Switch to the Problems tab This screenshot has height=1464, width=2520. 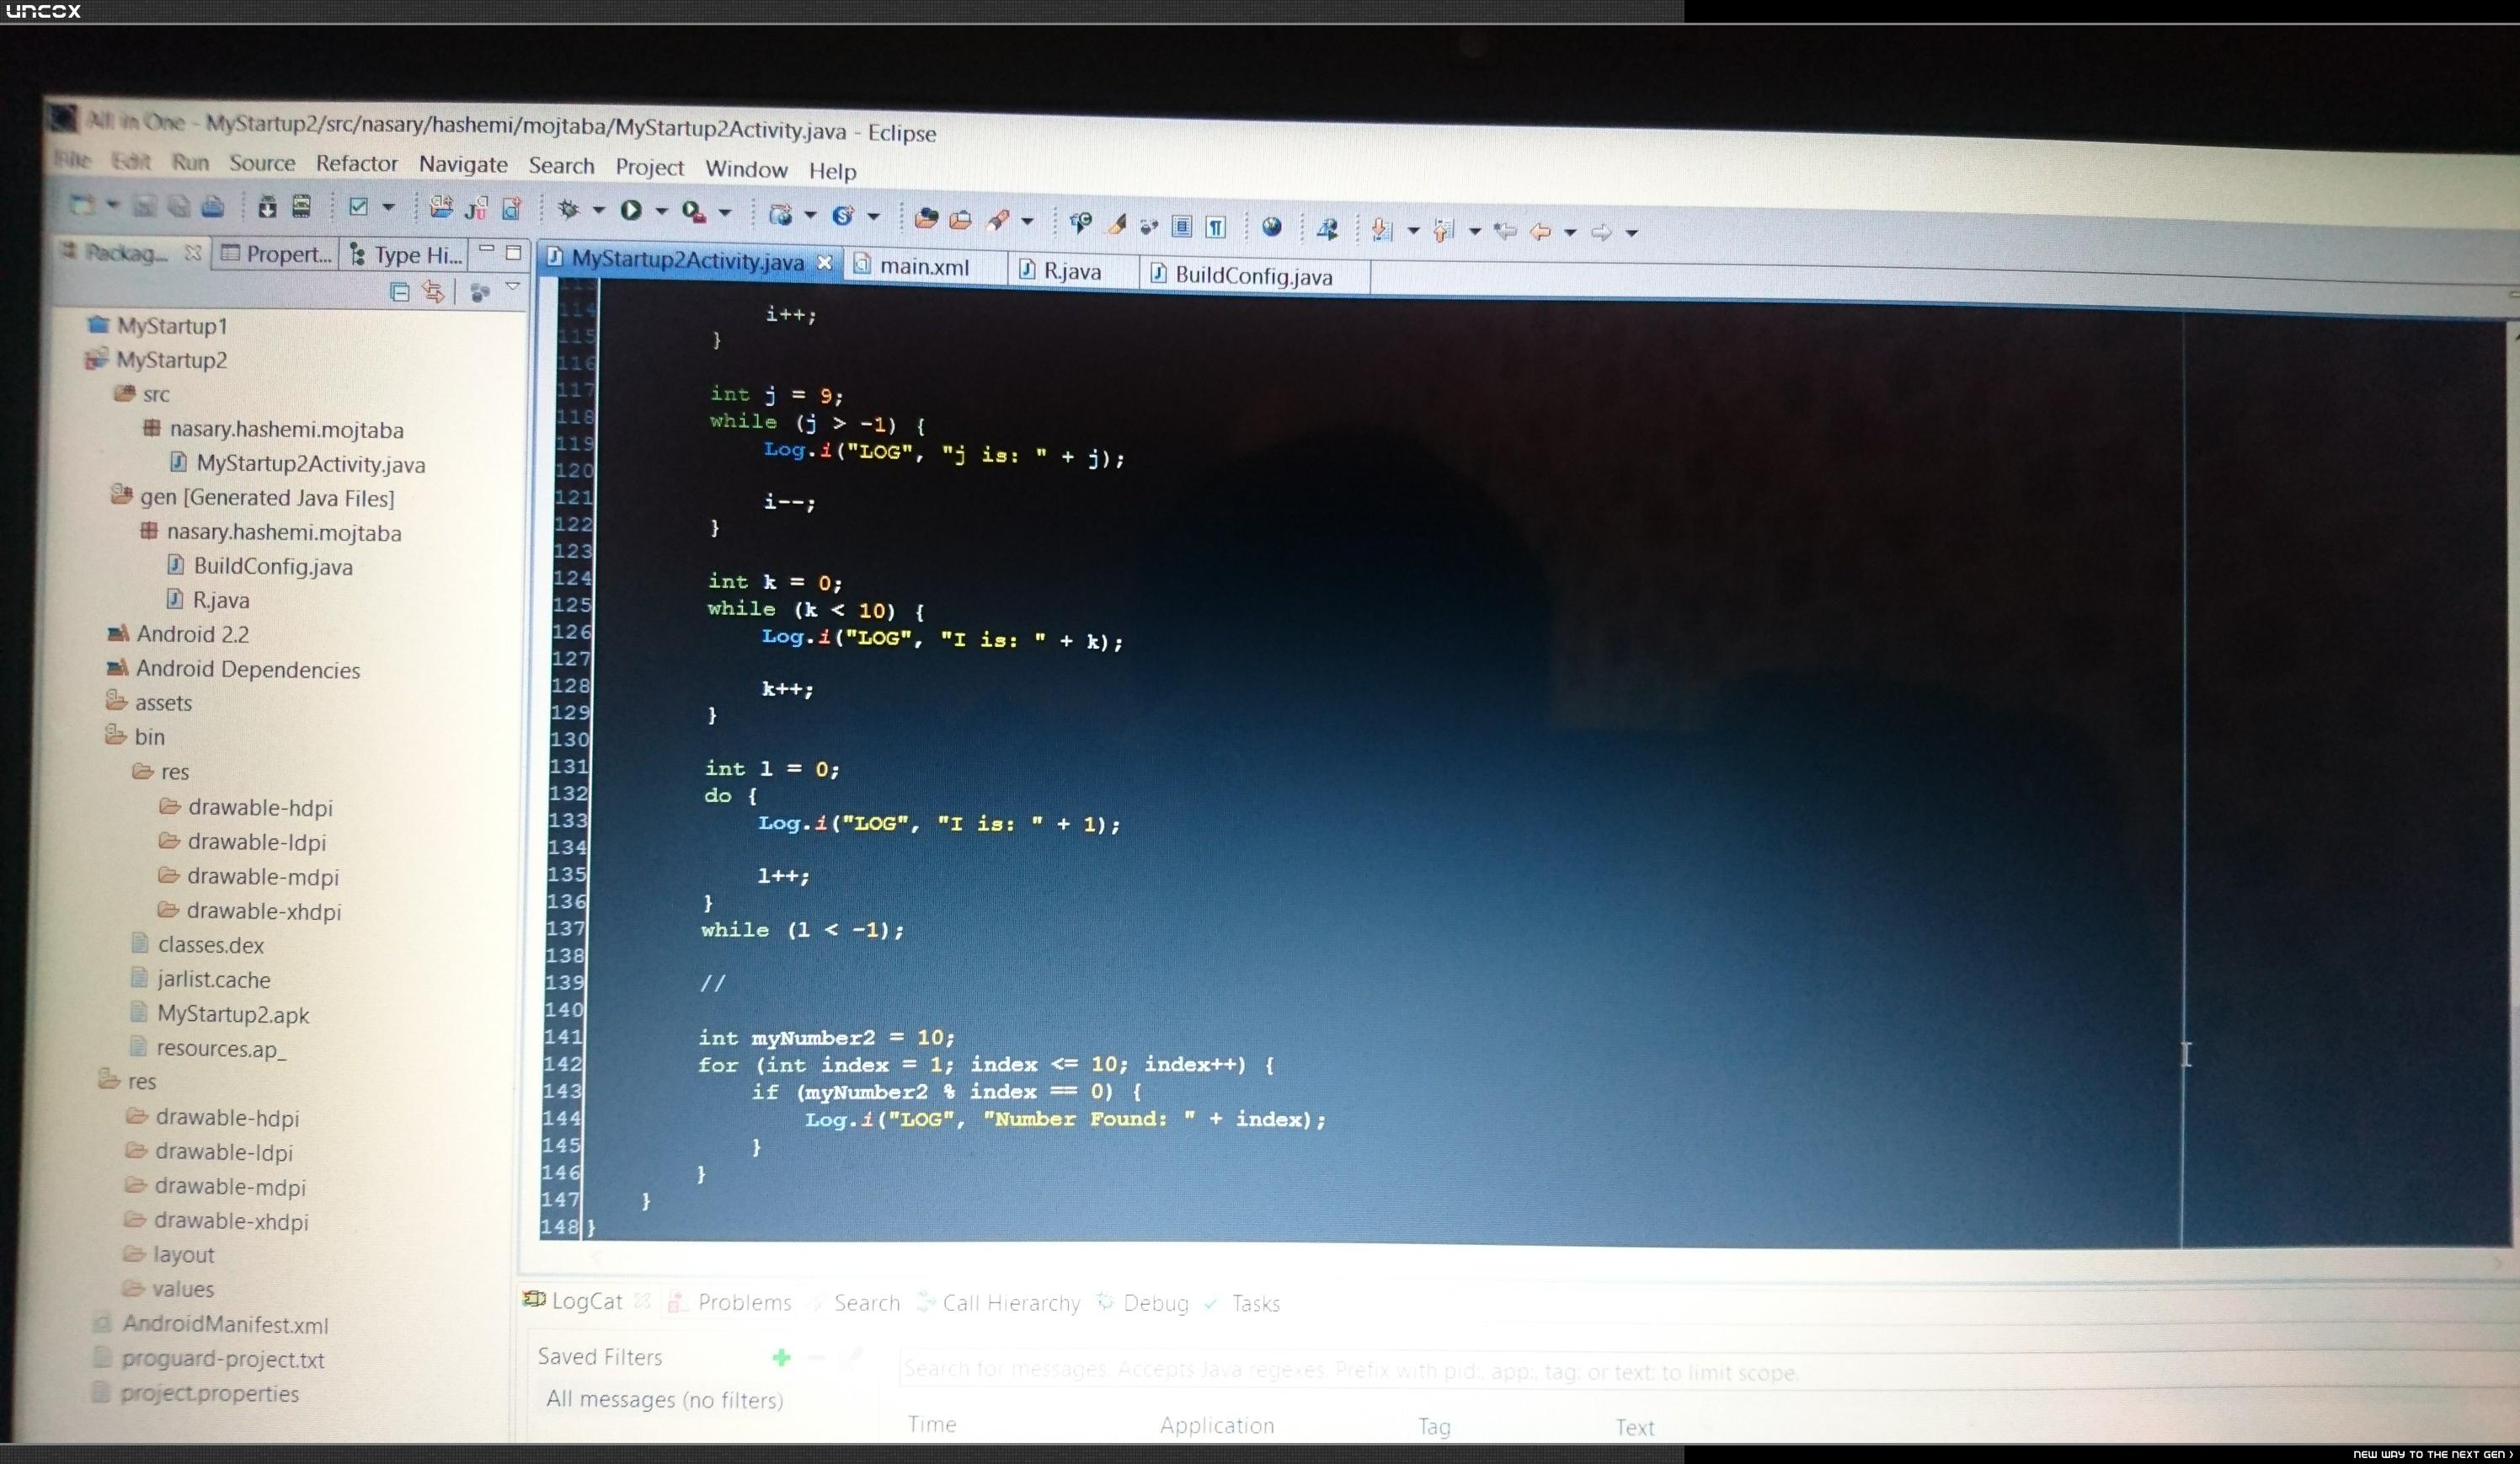coord(732,1302)
